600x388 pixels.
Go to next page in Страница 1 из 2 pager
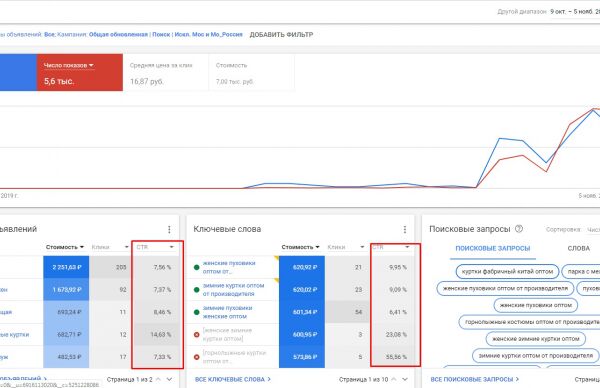[169, 379]
